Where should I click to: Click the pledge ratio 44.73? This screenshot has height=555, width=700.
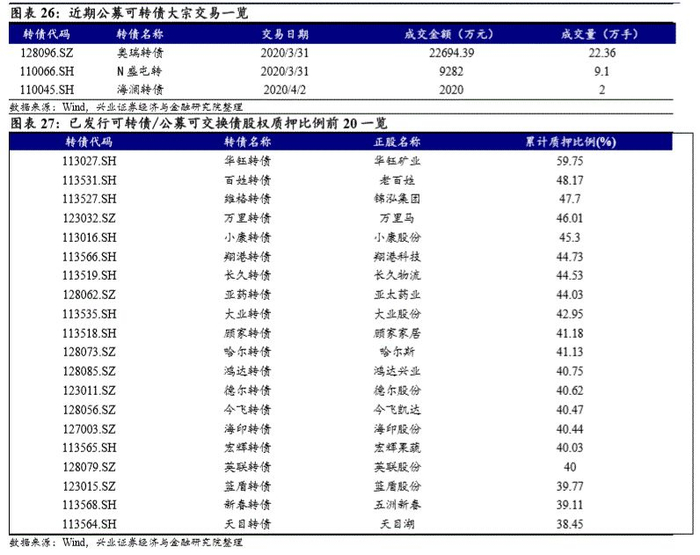point(570,257)
